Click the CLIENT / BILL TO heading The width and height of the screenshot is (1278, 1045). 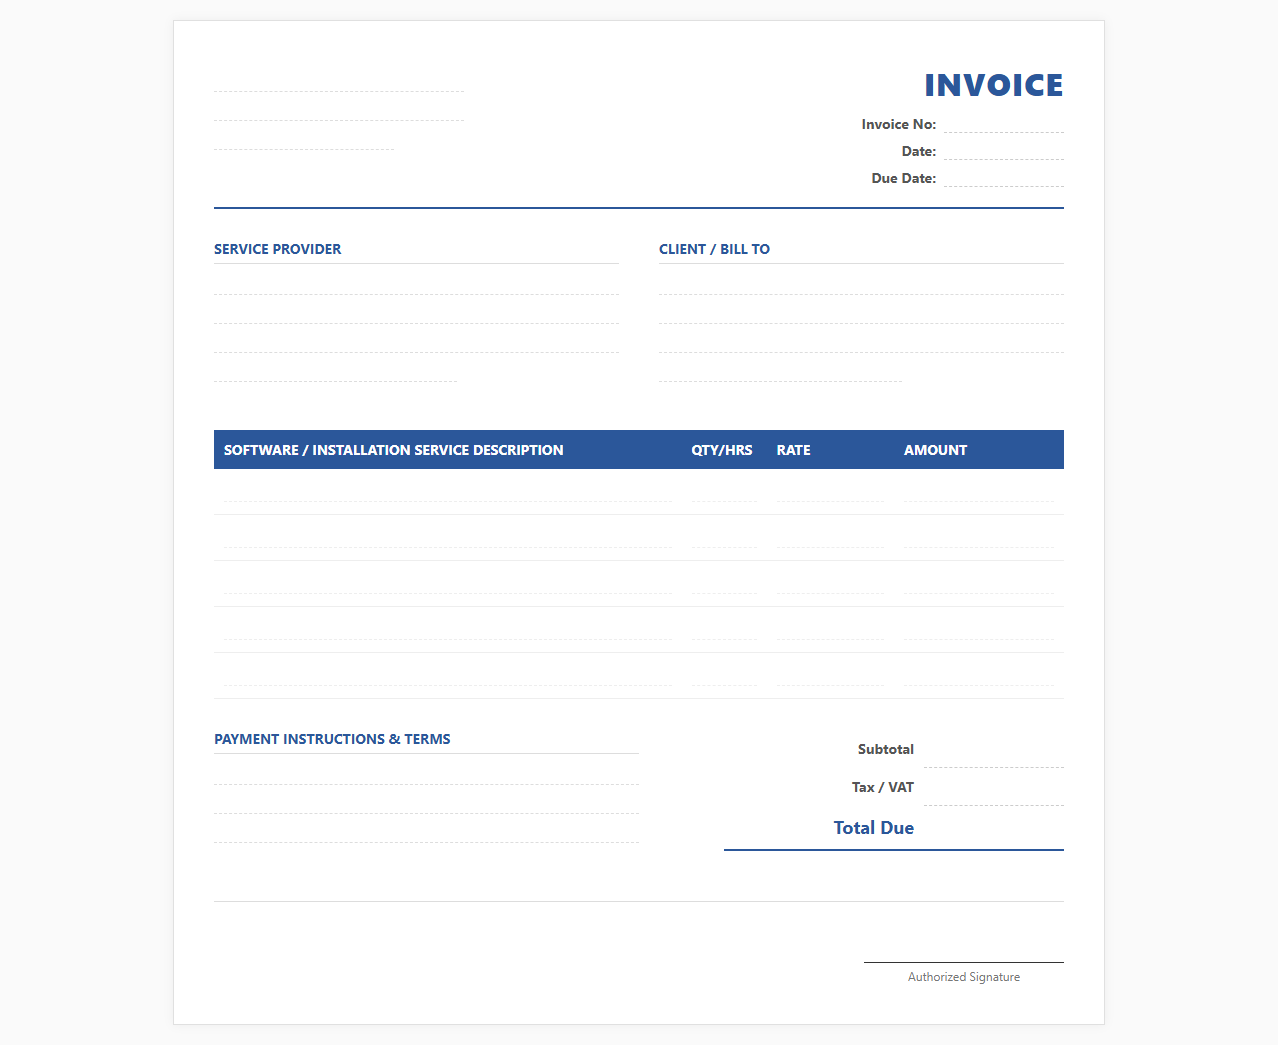[714, 249]
